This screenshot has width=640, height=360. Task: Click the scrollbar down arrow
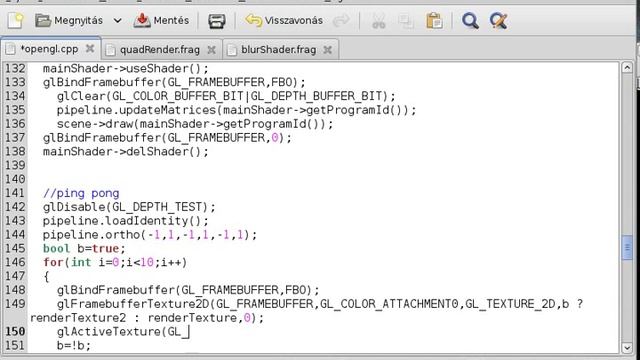click(627, 347)
